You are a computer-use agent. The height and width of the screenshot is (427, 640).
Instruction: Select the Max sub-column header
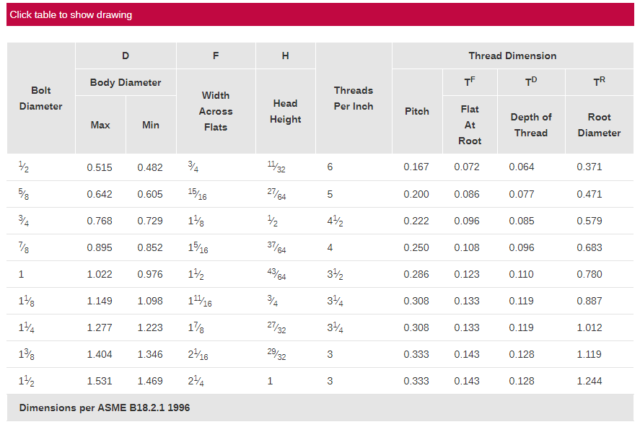(100, 125)
